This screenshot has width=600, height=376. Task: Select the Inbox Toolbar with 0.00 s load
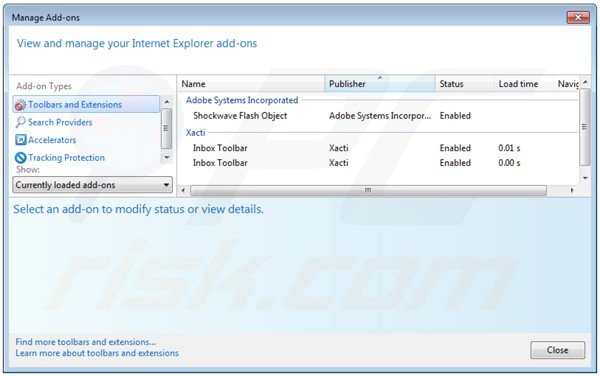[378, 163]
